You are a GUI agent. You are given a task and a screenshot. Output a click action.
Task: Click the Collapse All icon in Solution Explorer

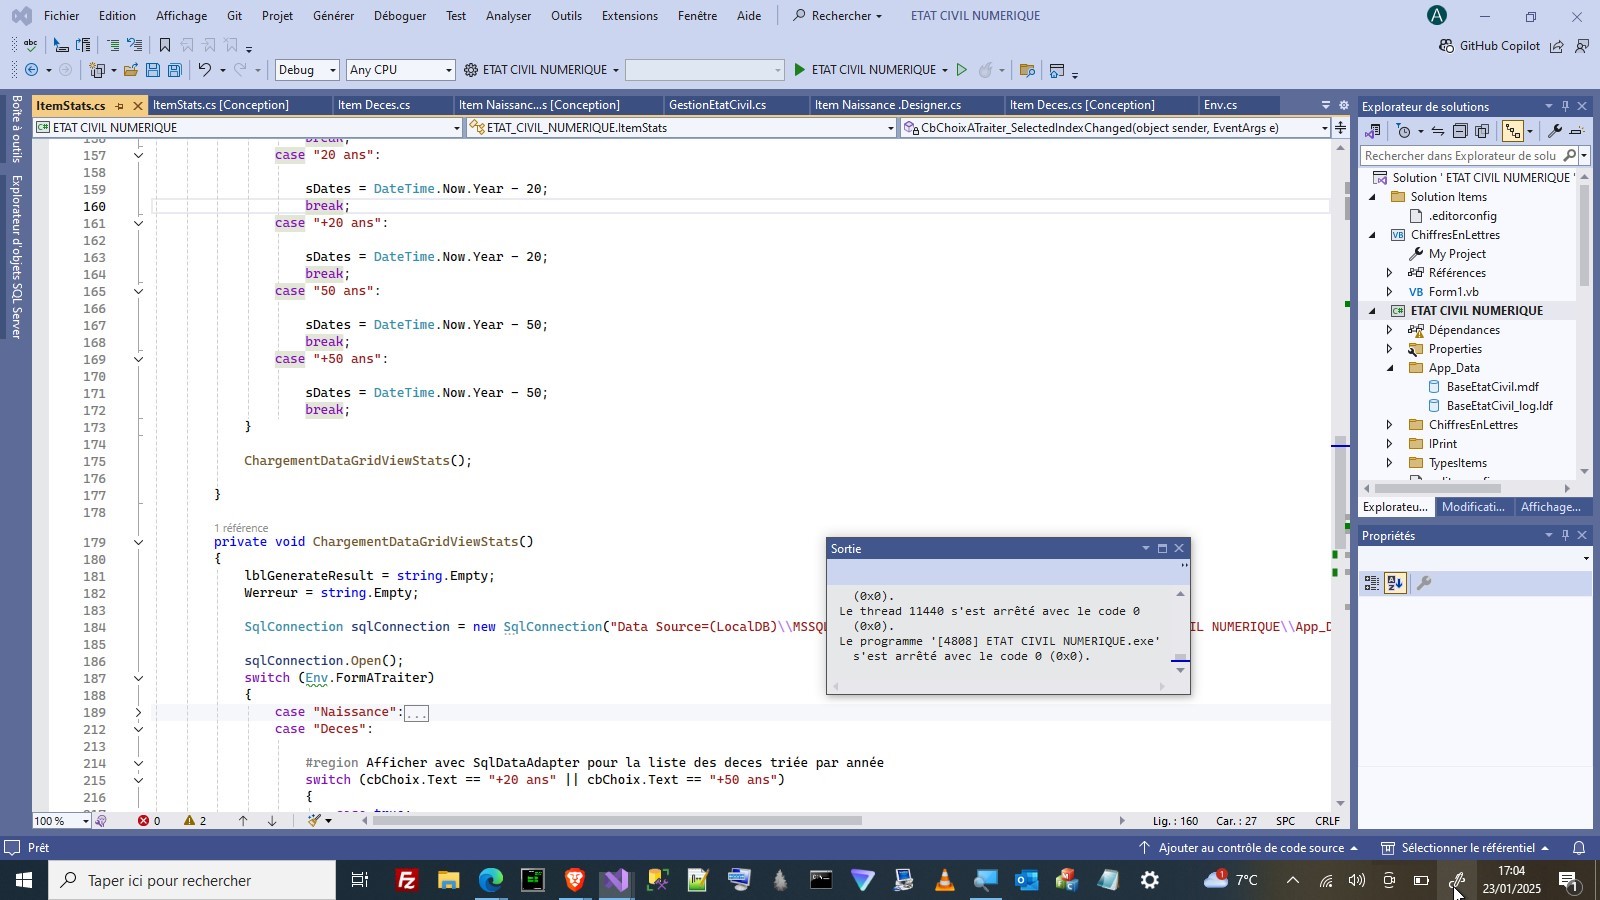[x=1460, y=131]
